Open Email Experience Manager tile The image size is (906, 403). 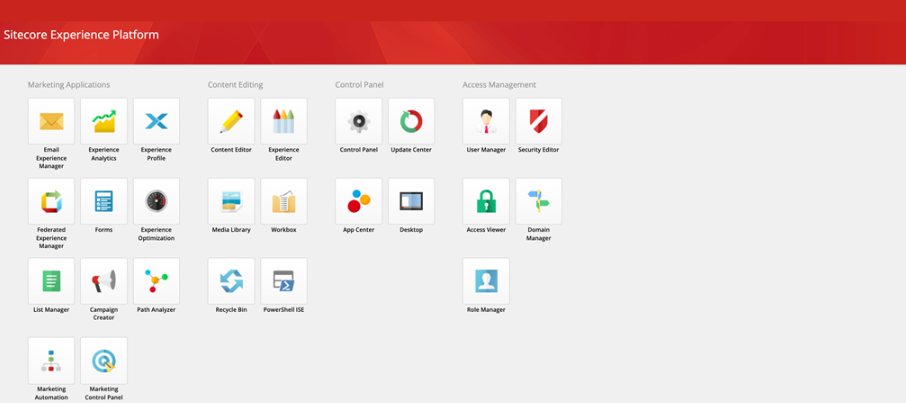pyautogui.click(x=51, y=121)
